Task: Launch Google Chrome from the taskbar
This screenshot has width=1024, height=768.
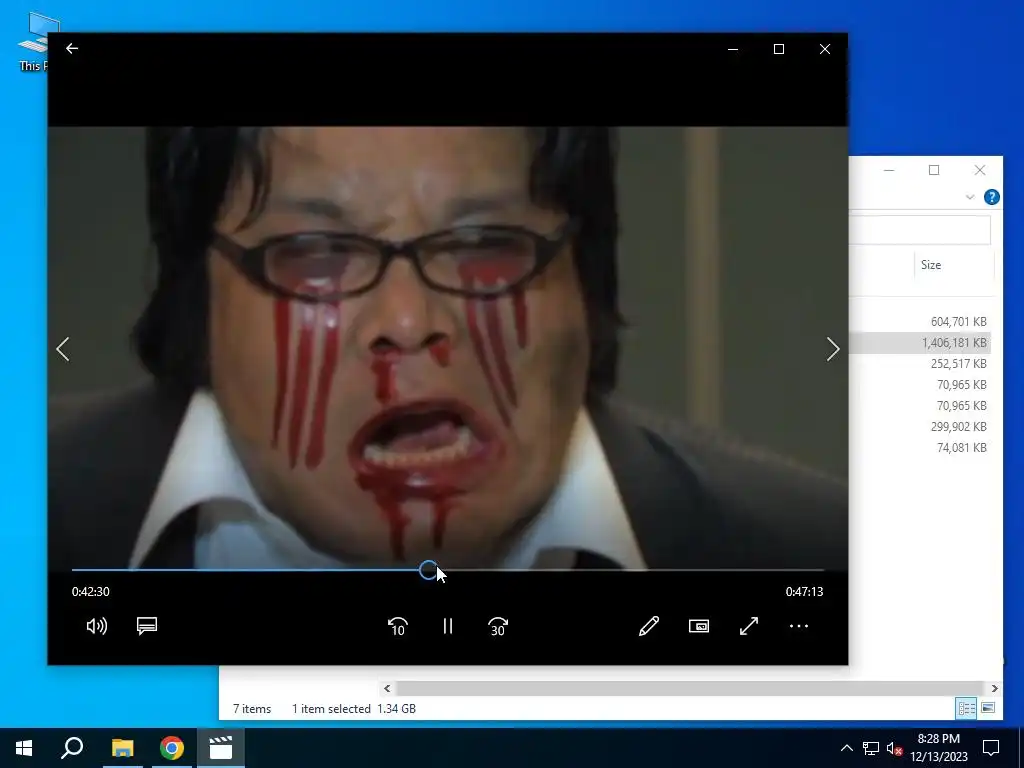Action: pos(172,748)
